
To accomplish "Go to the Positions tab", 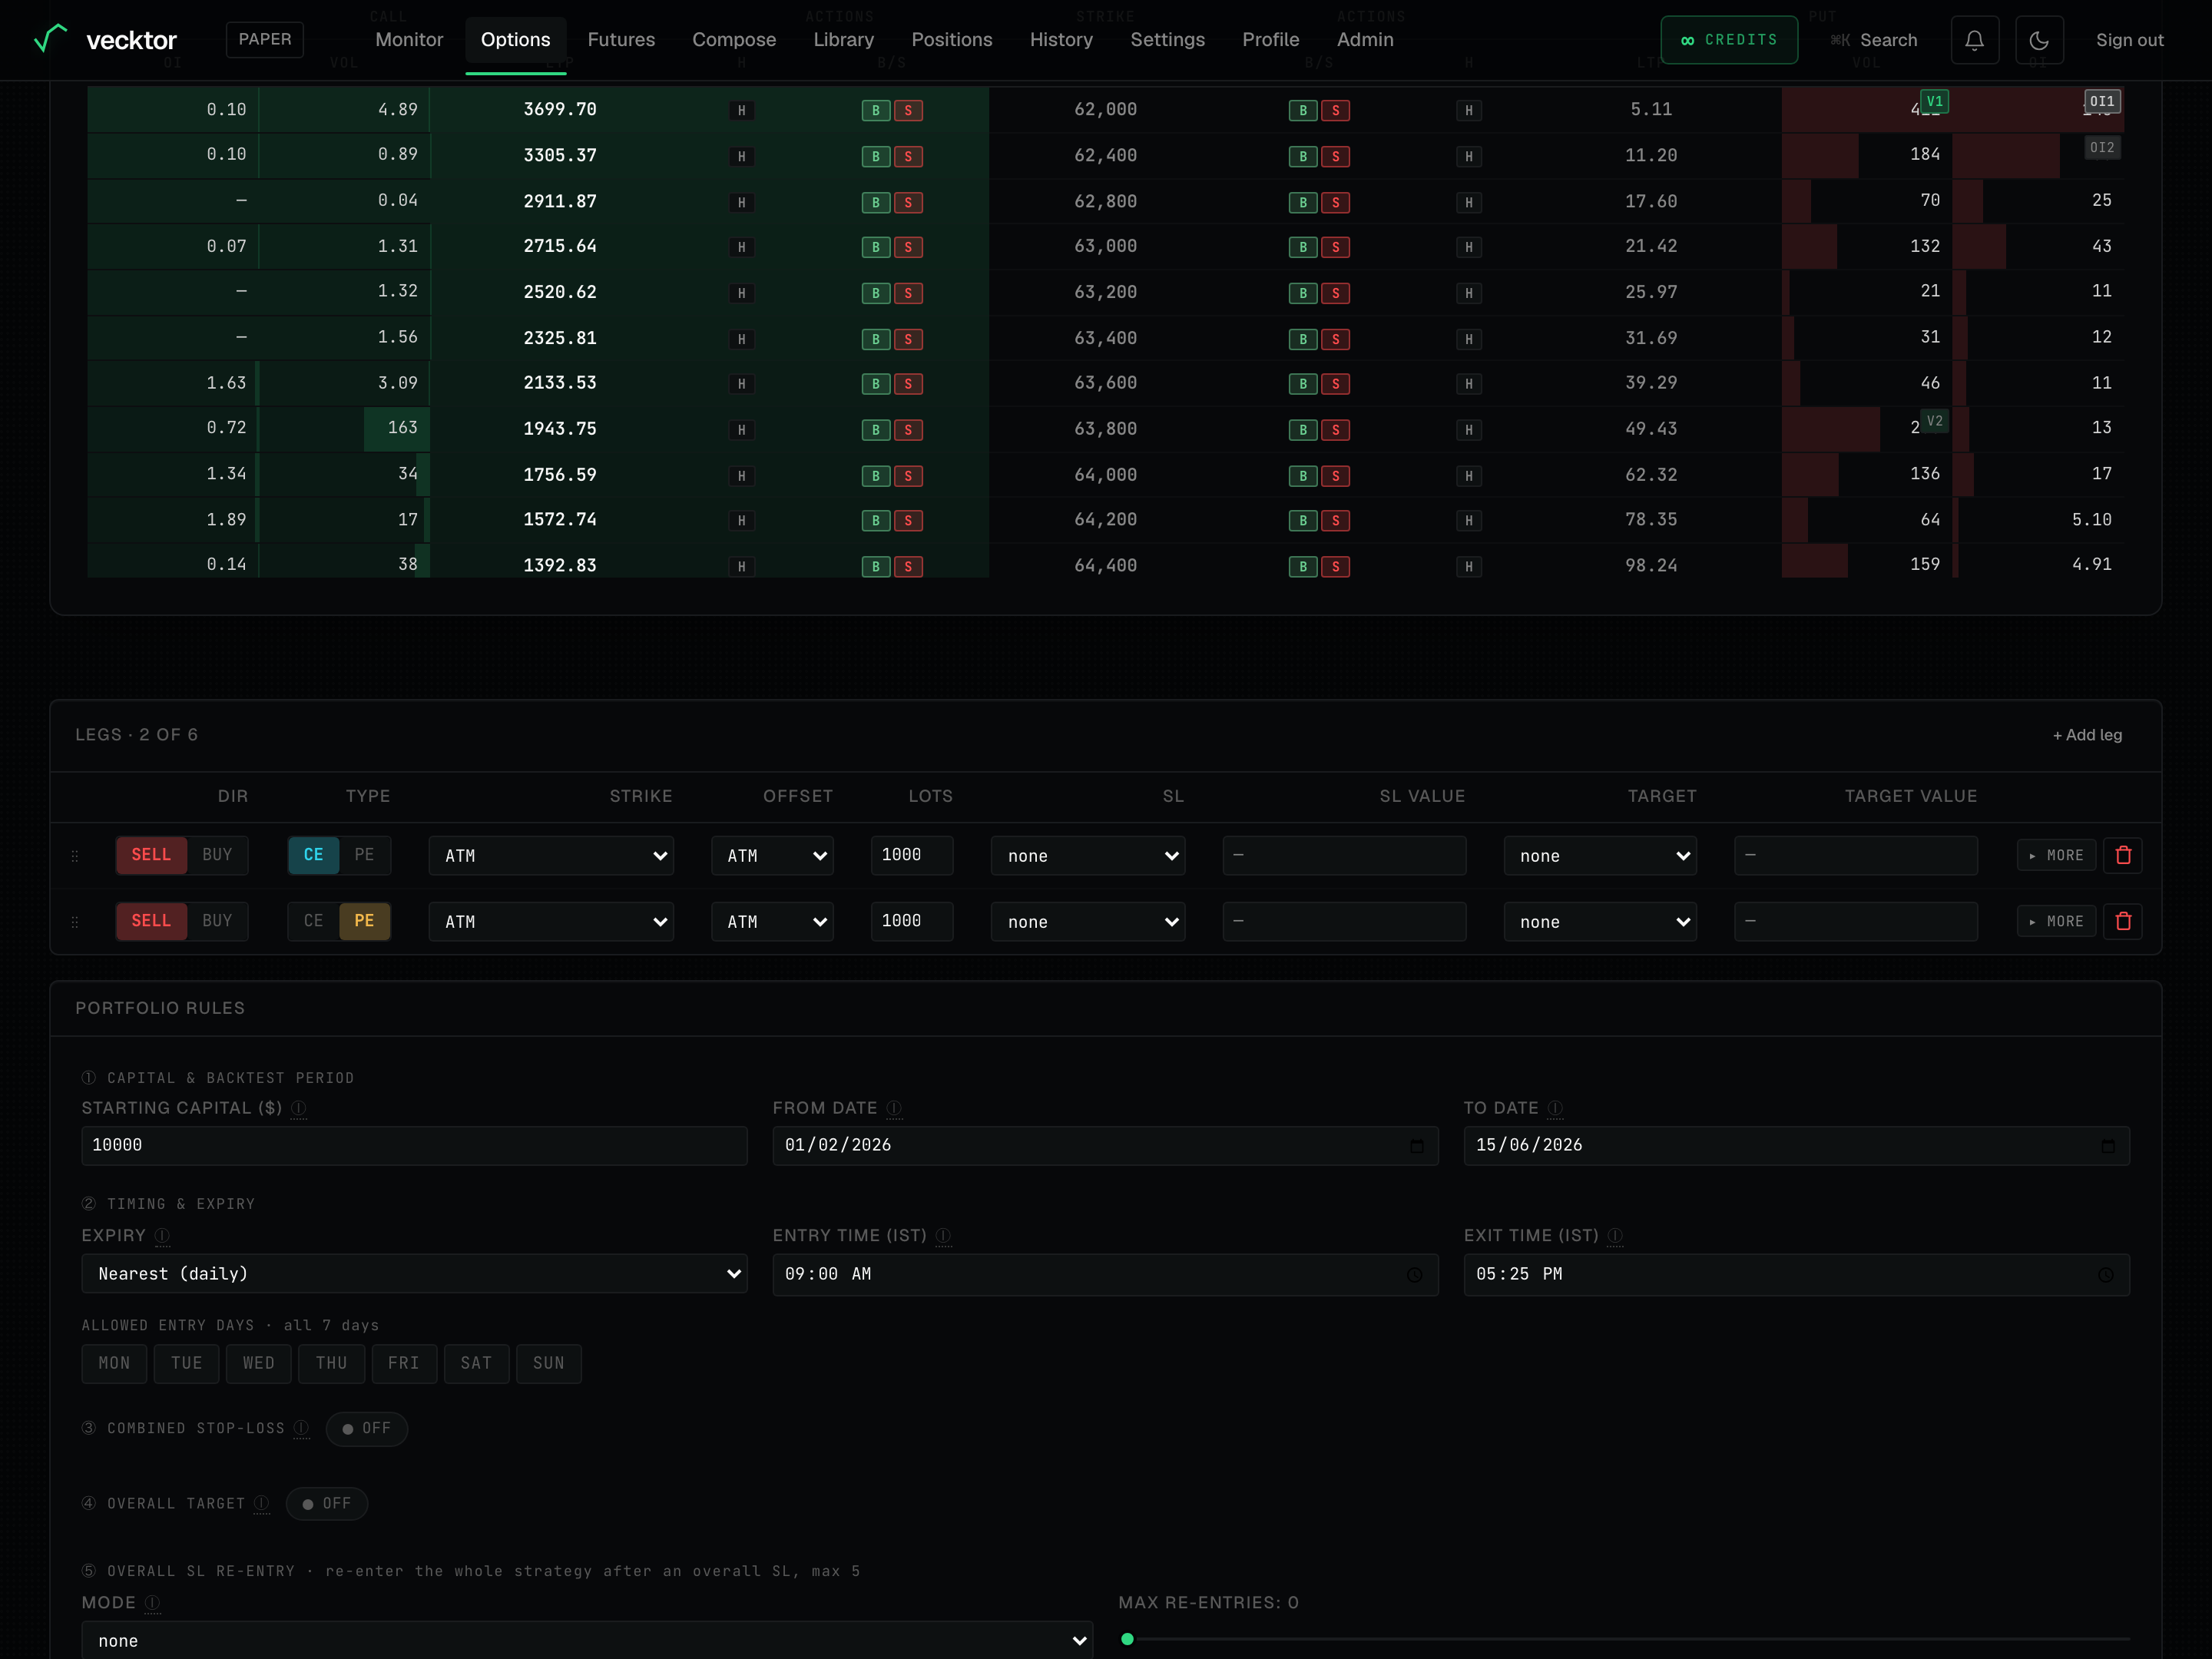I will click(952, 40).
